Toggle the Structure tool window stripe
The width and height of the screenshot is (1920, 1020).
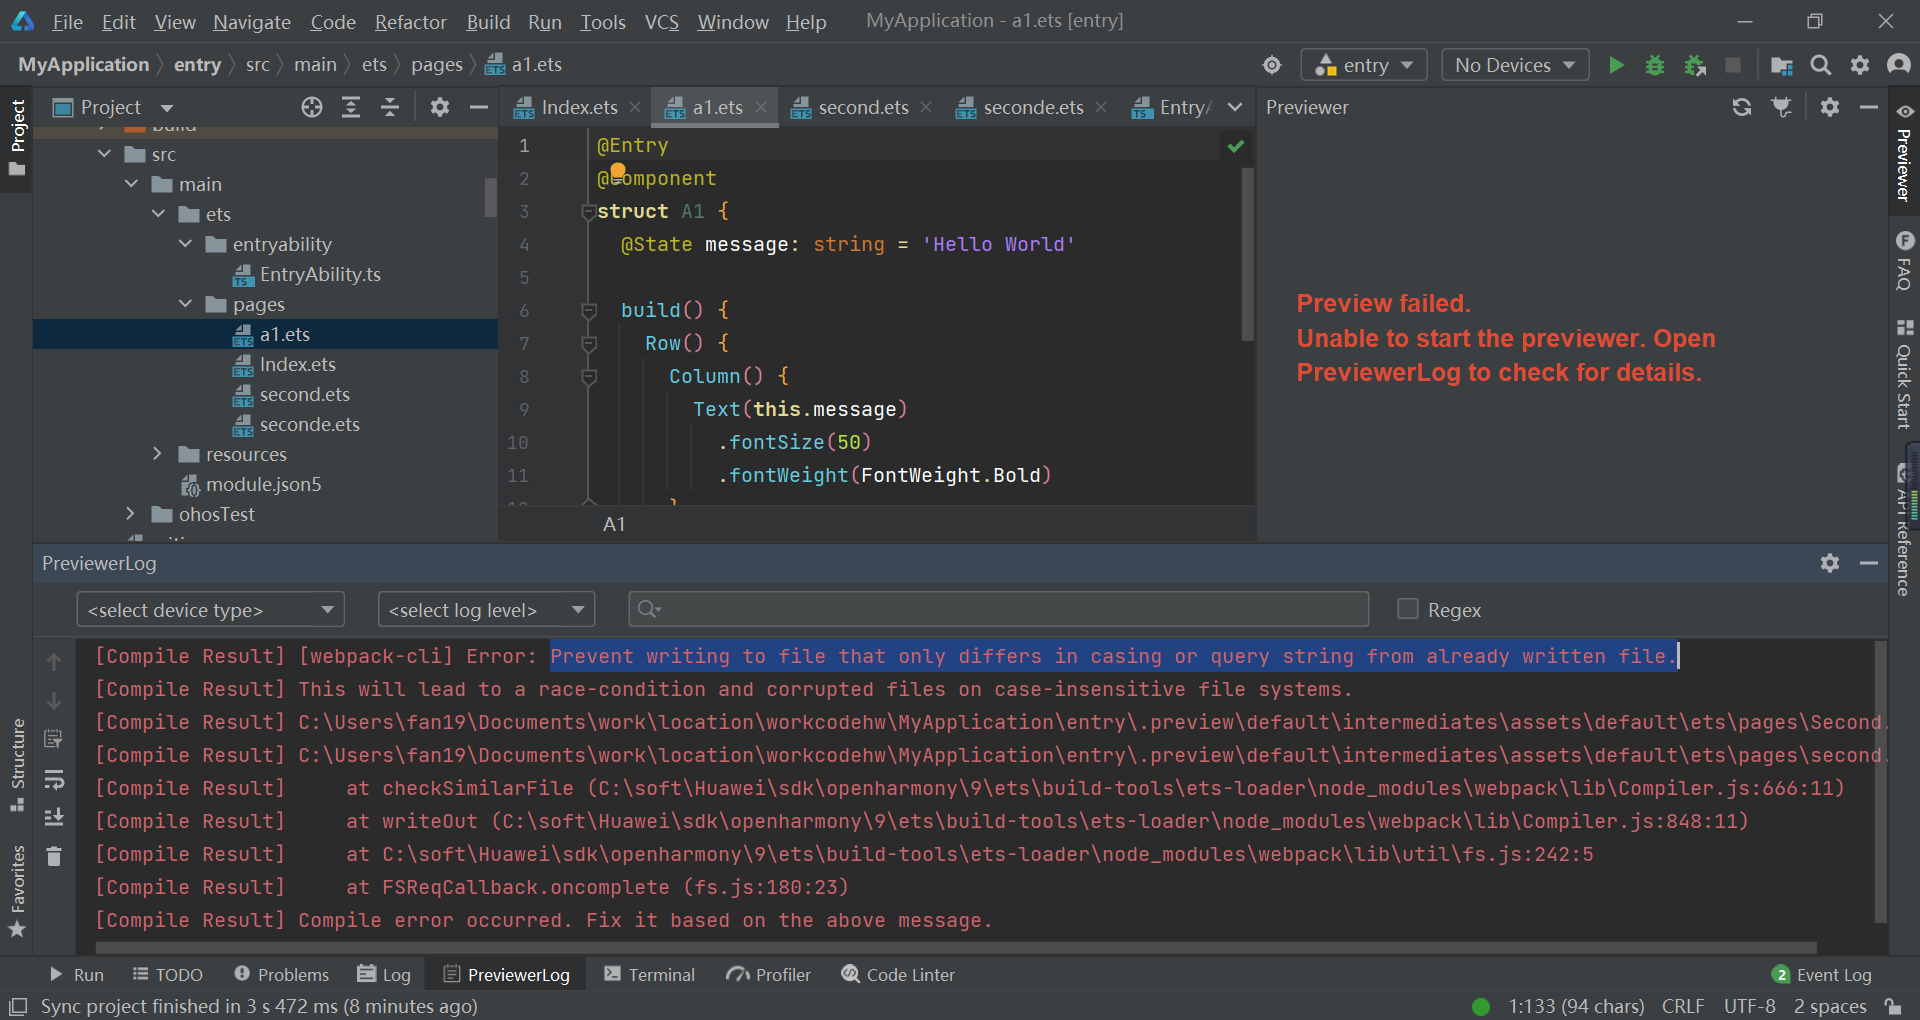(x=17, y=764)
